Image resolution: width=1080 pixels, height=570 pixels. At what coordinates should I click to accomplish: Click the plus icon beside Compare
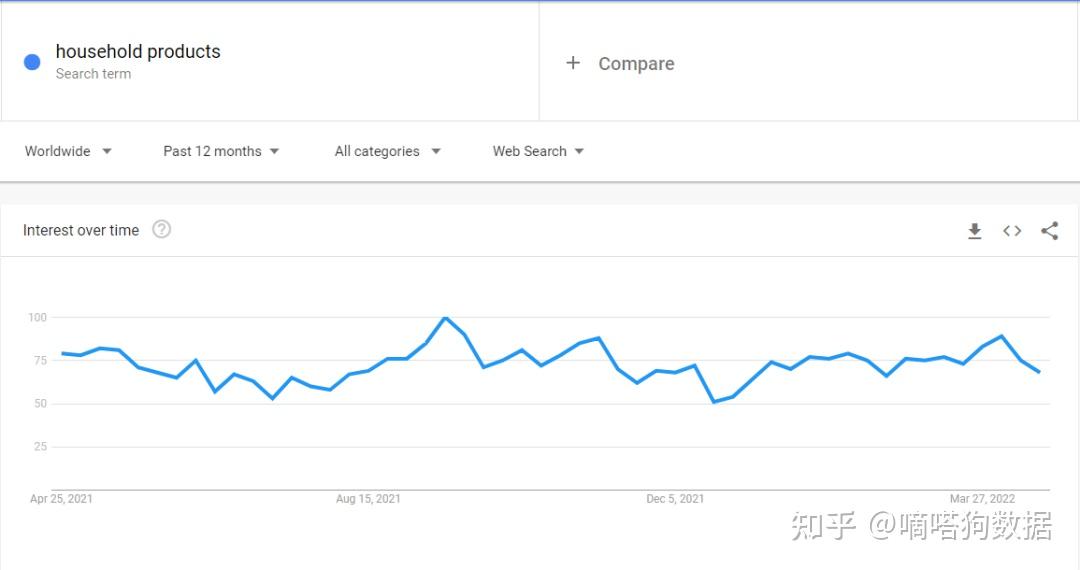click(573, 63)
